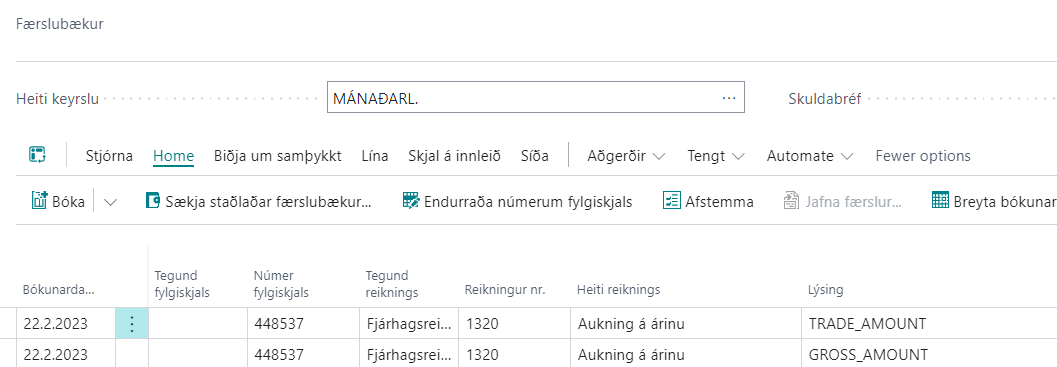
Task: Open the Síða tab
Action: tap(535, 156)
